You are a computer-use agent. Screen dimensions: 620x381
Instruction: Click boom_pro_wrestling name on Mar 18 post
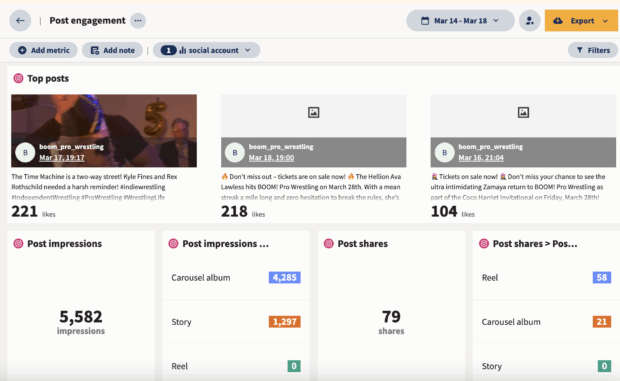(x=281, y=147)
